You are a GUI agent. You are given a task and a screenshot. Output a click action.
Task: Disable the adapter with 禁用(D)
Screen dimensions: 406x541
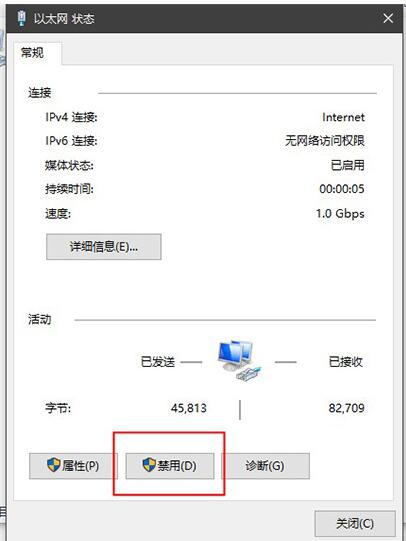coord(170,466)
